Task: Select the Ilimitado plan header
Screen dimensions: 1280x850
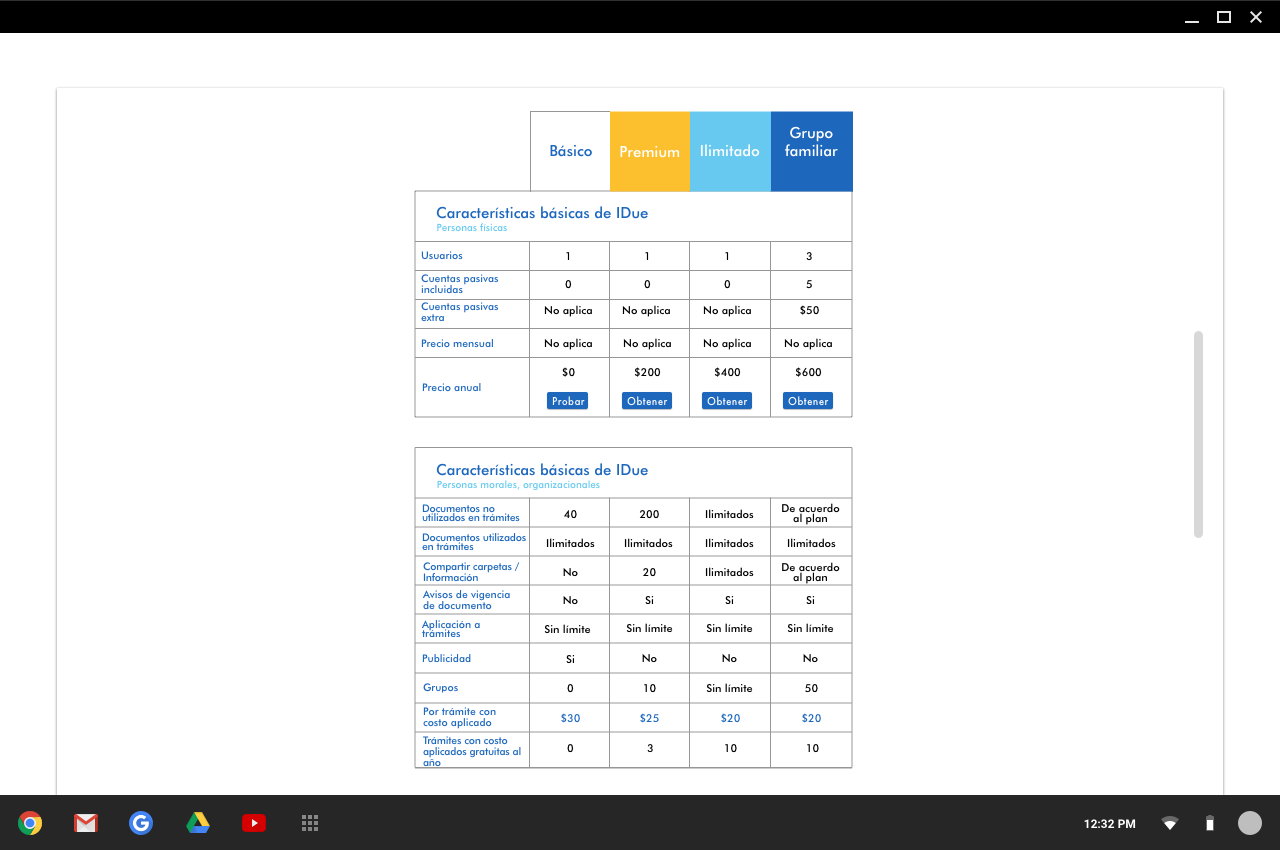Action: [730, 151]
